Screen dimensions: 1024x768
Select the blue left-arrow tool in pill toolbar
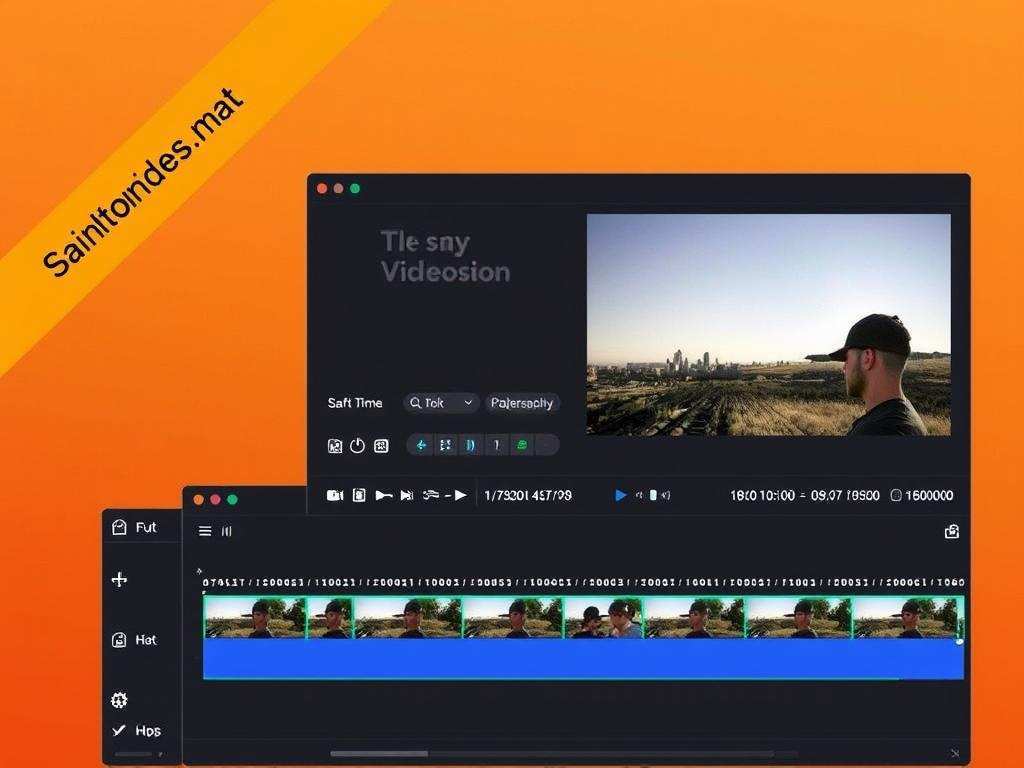point(421,445)
